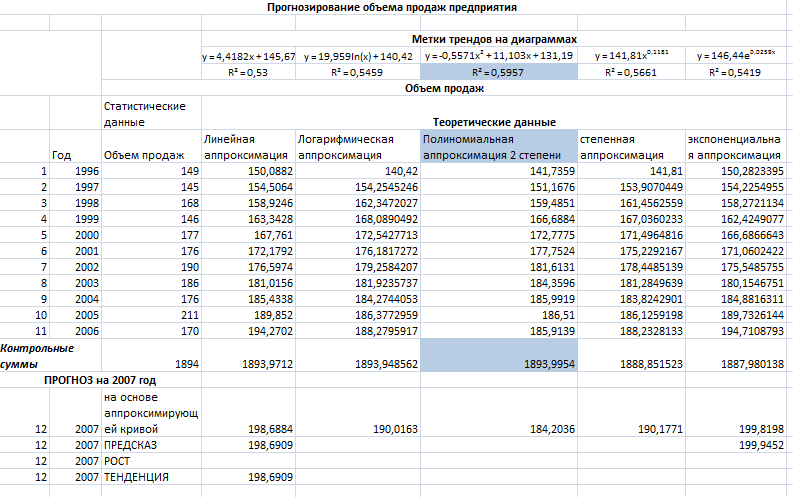Click polynomial value 177,7524
The image size is (793, 497).
pos(552,251)
